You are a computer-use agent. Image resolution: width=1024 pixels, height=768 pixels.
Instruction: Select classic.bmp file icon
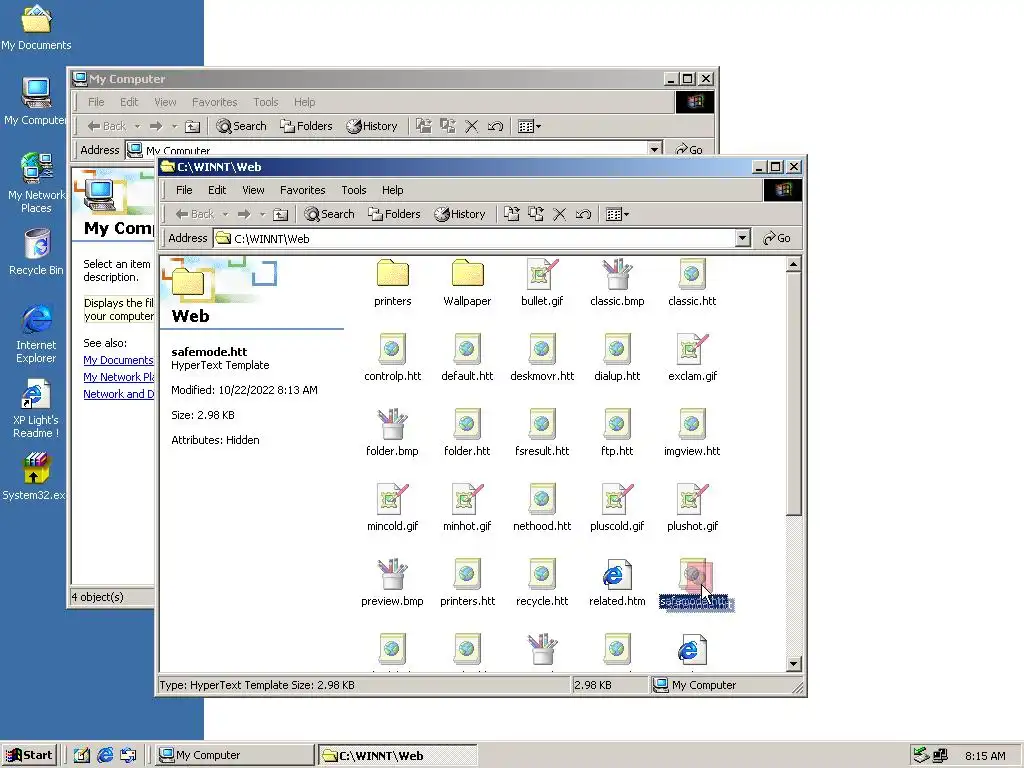(617, 273)
